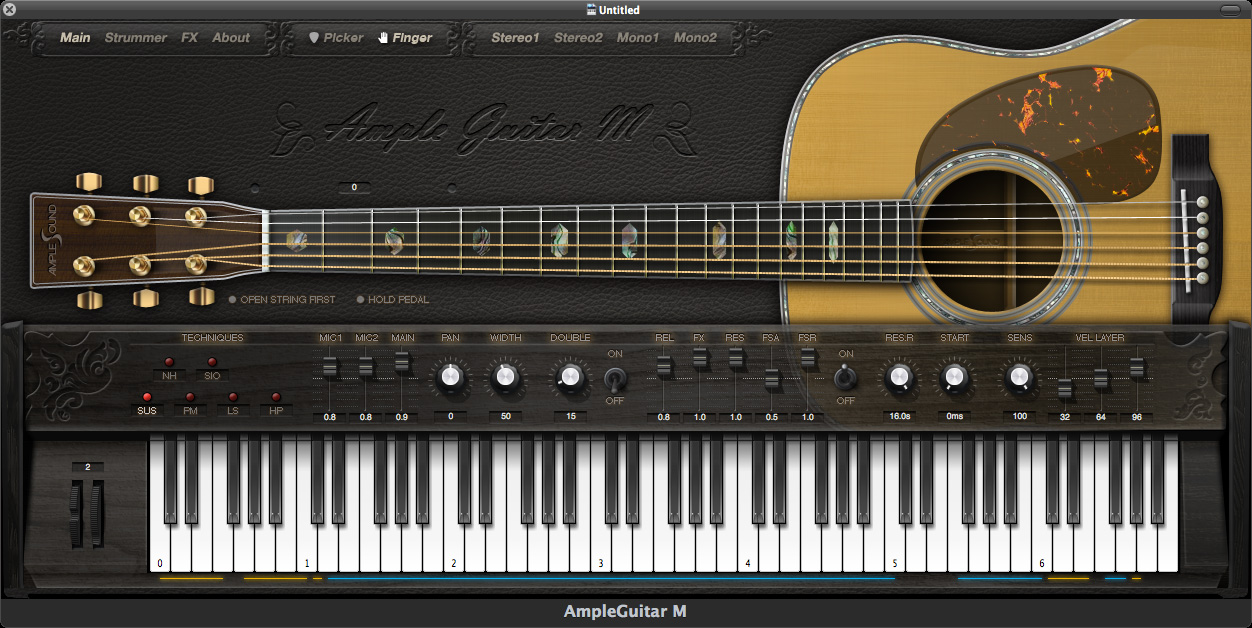
Task: Play the white key labeled 2
Action: pyautogui.click(x=453, y=548)
